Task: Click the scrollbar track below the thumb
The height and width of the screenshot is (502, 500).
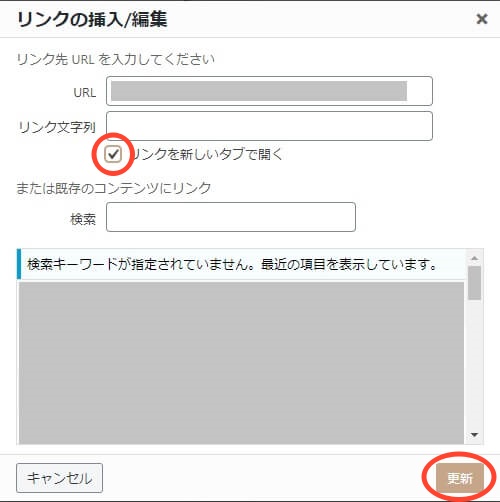Action: coord(474,363)
